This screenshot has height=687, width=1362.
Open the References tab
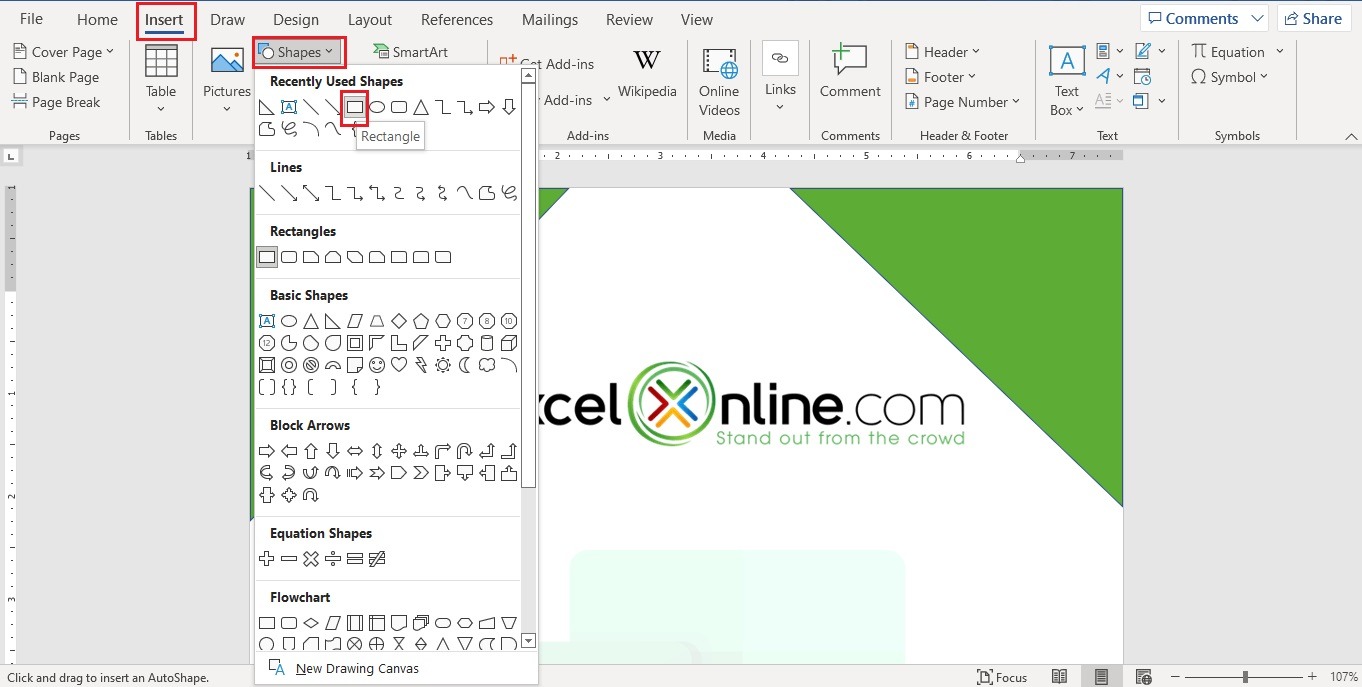(x=457, y=19)
